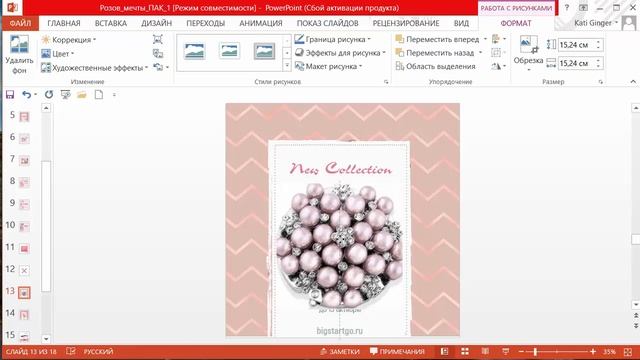The image size is (640, 360).
Task: Switch to the ПОКАЗ СЛАЙДОВ tab
Action: pyautogui.click(x=327, y=23)
